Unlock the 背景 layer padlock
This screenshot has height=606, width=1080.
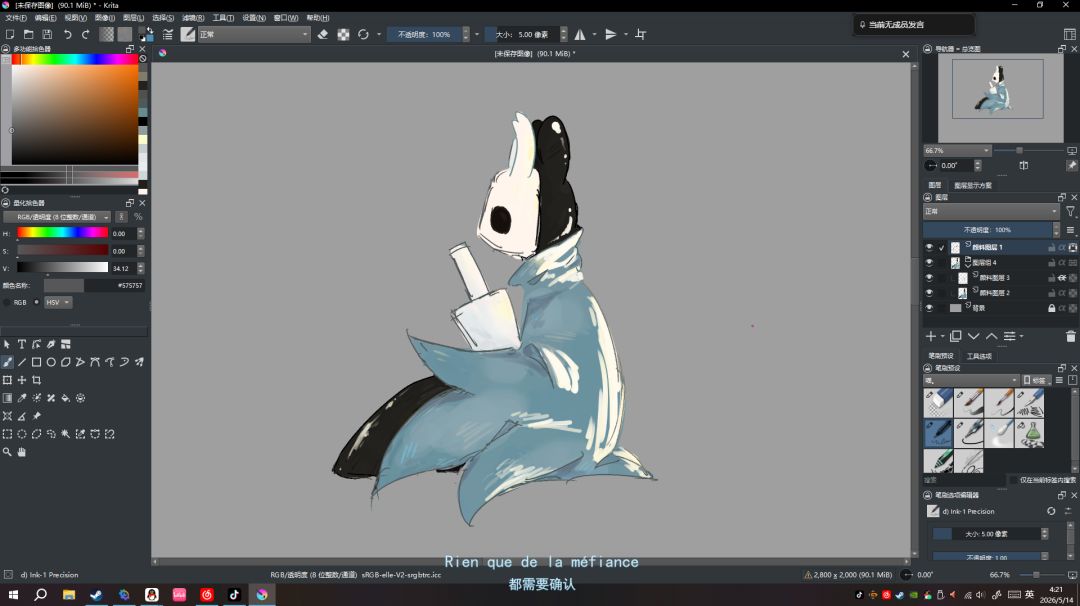click(1052, 308)
